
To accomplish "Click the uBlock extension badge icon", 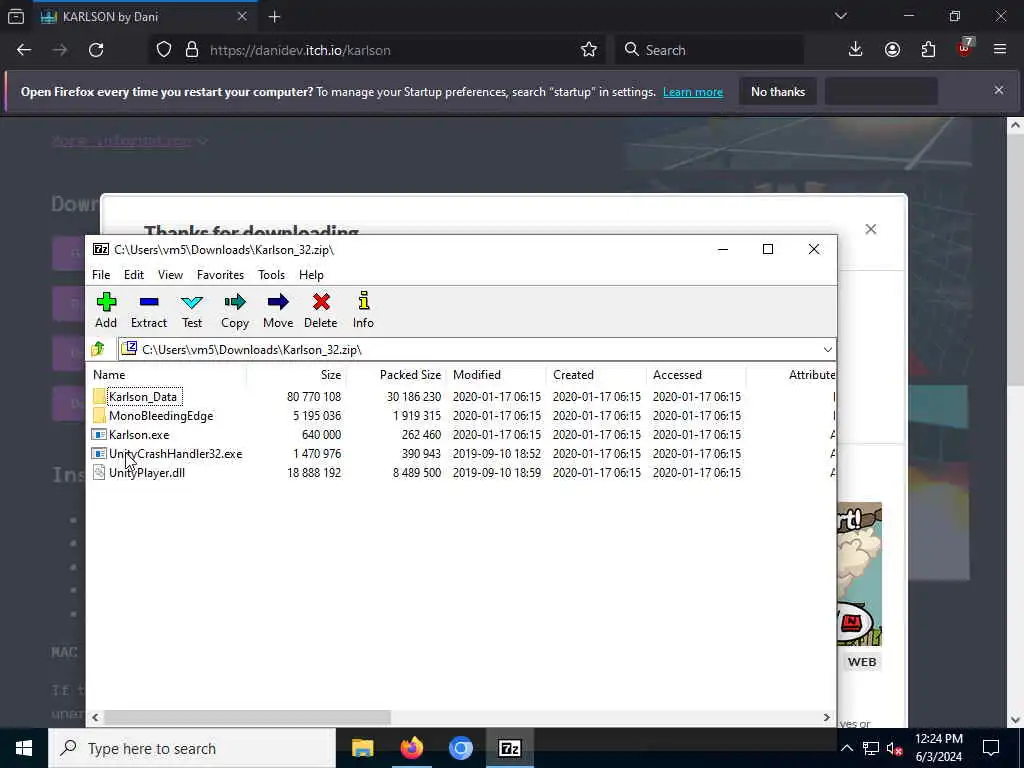I will point(965,48).
